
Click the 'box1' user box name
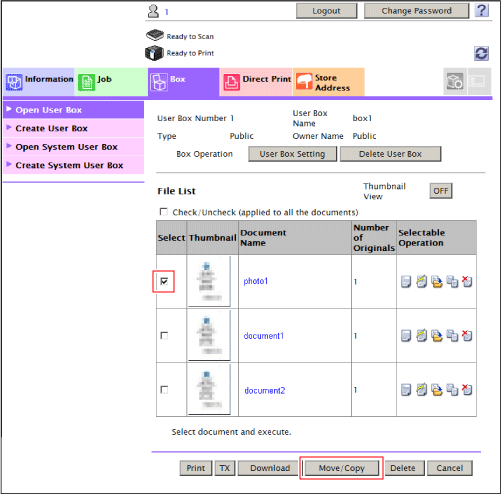pyautogui.click(x=362, y=118)
